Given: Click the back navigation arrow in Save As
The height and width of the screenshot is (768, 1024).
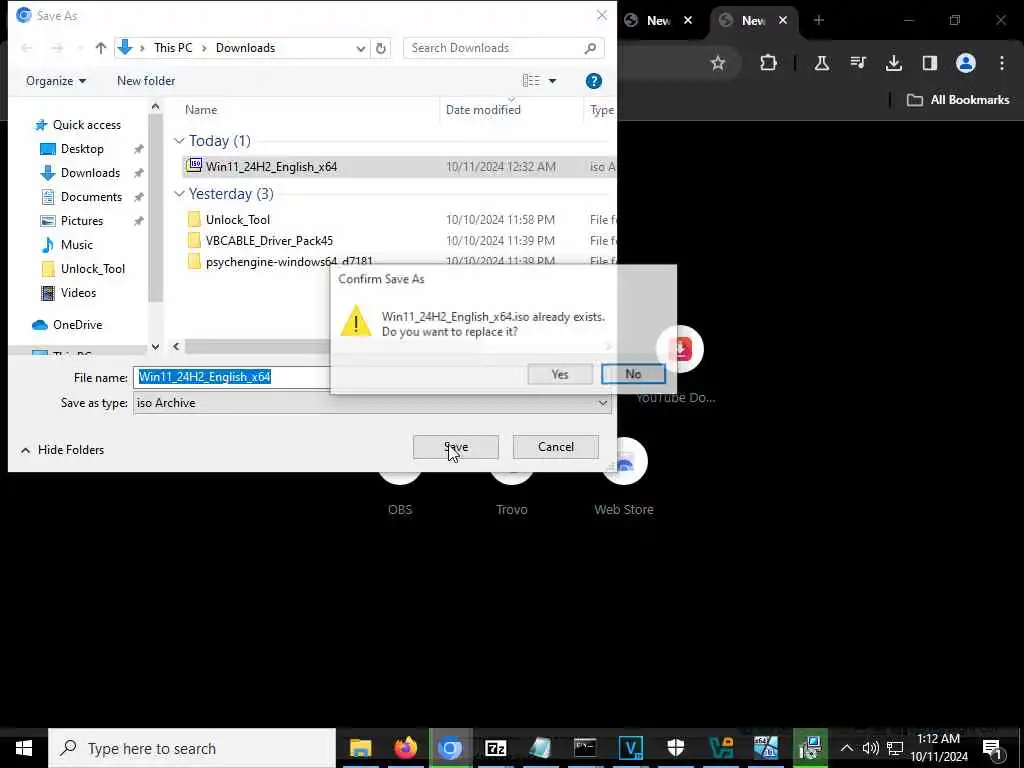Looking at the screenshot, I should point(27,48).
